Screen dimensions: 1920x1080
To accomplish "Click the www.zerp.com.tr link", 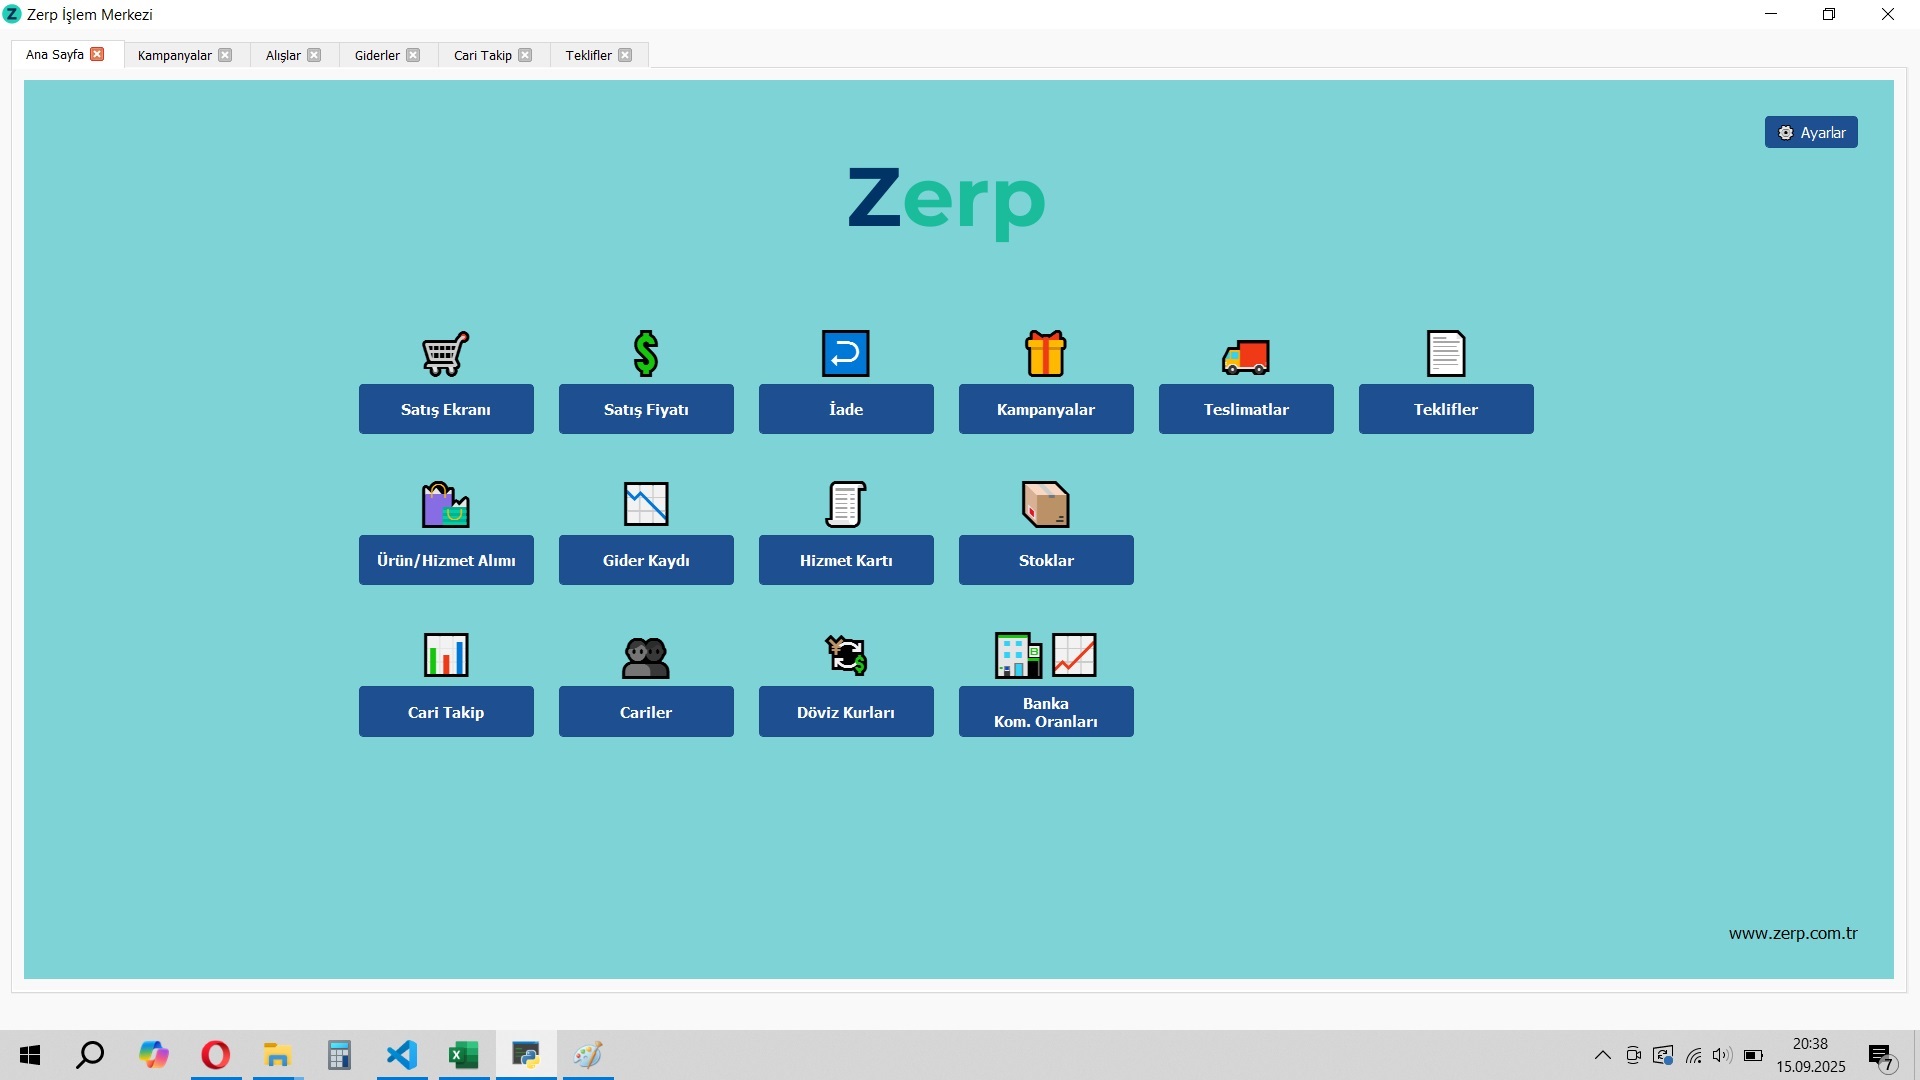I will 1792,933.
